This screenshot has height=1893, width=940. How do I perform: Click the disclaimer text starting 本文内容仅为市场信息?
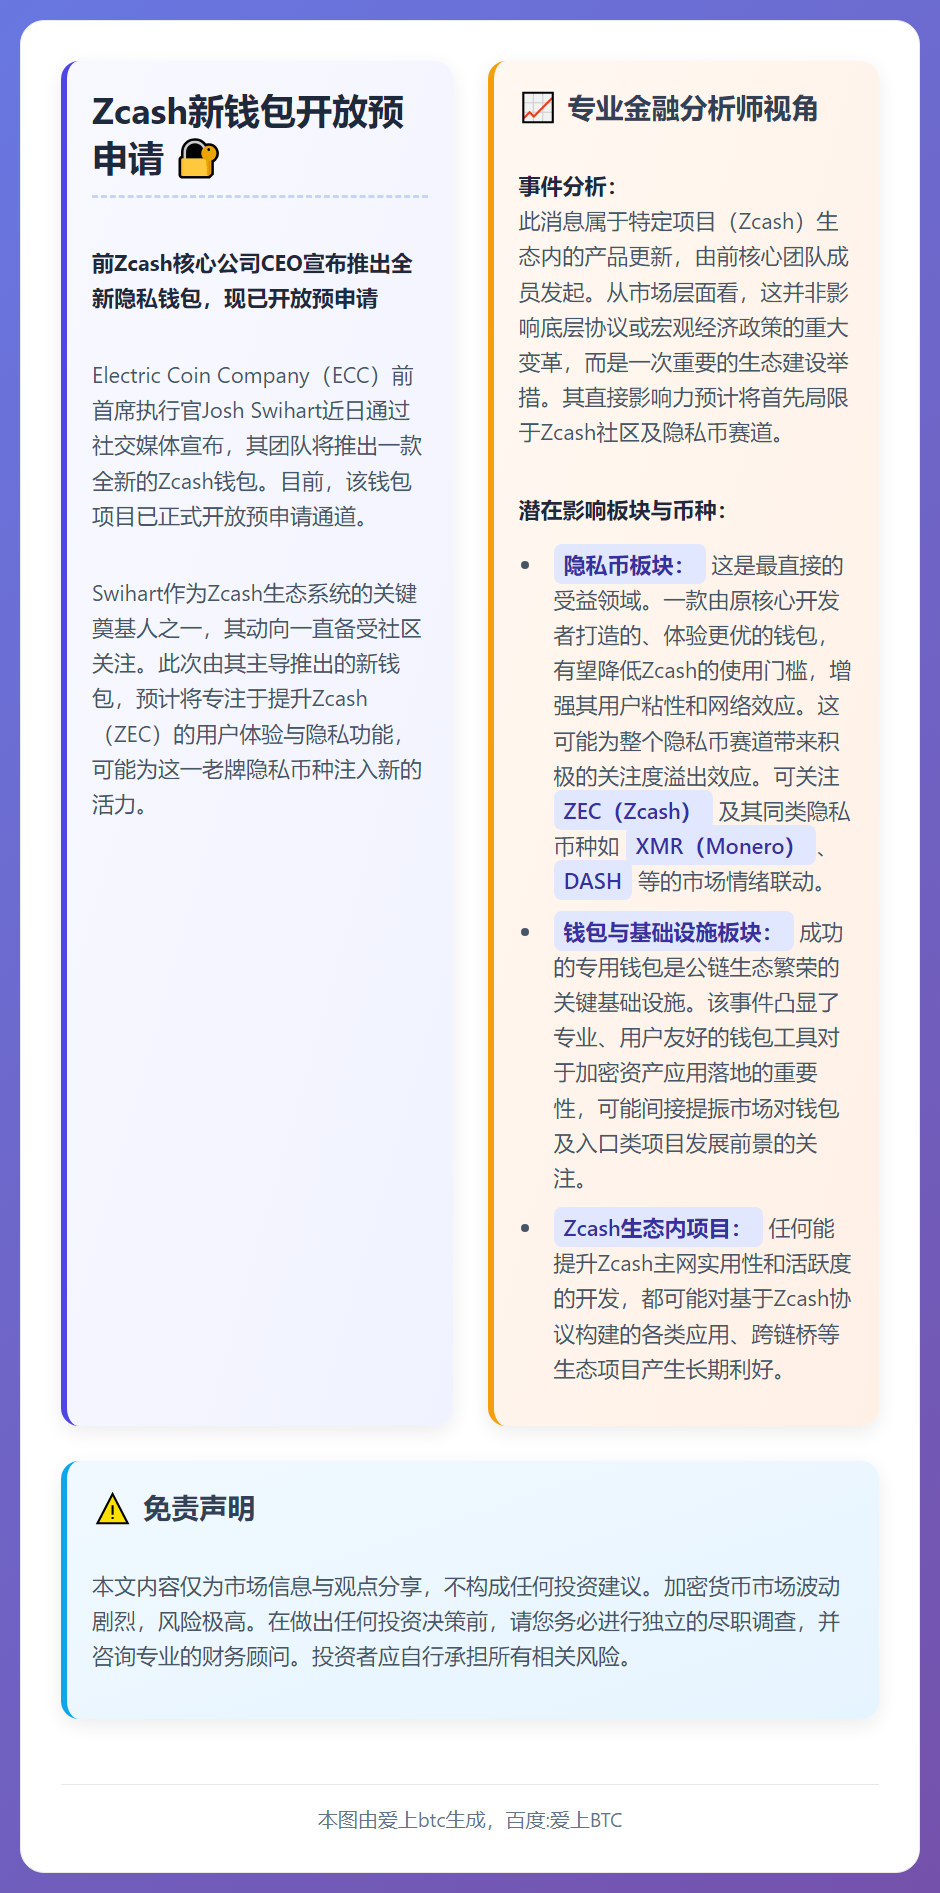coord(467,1621)
